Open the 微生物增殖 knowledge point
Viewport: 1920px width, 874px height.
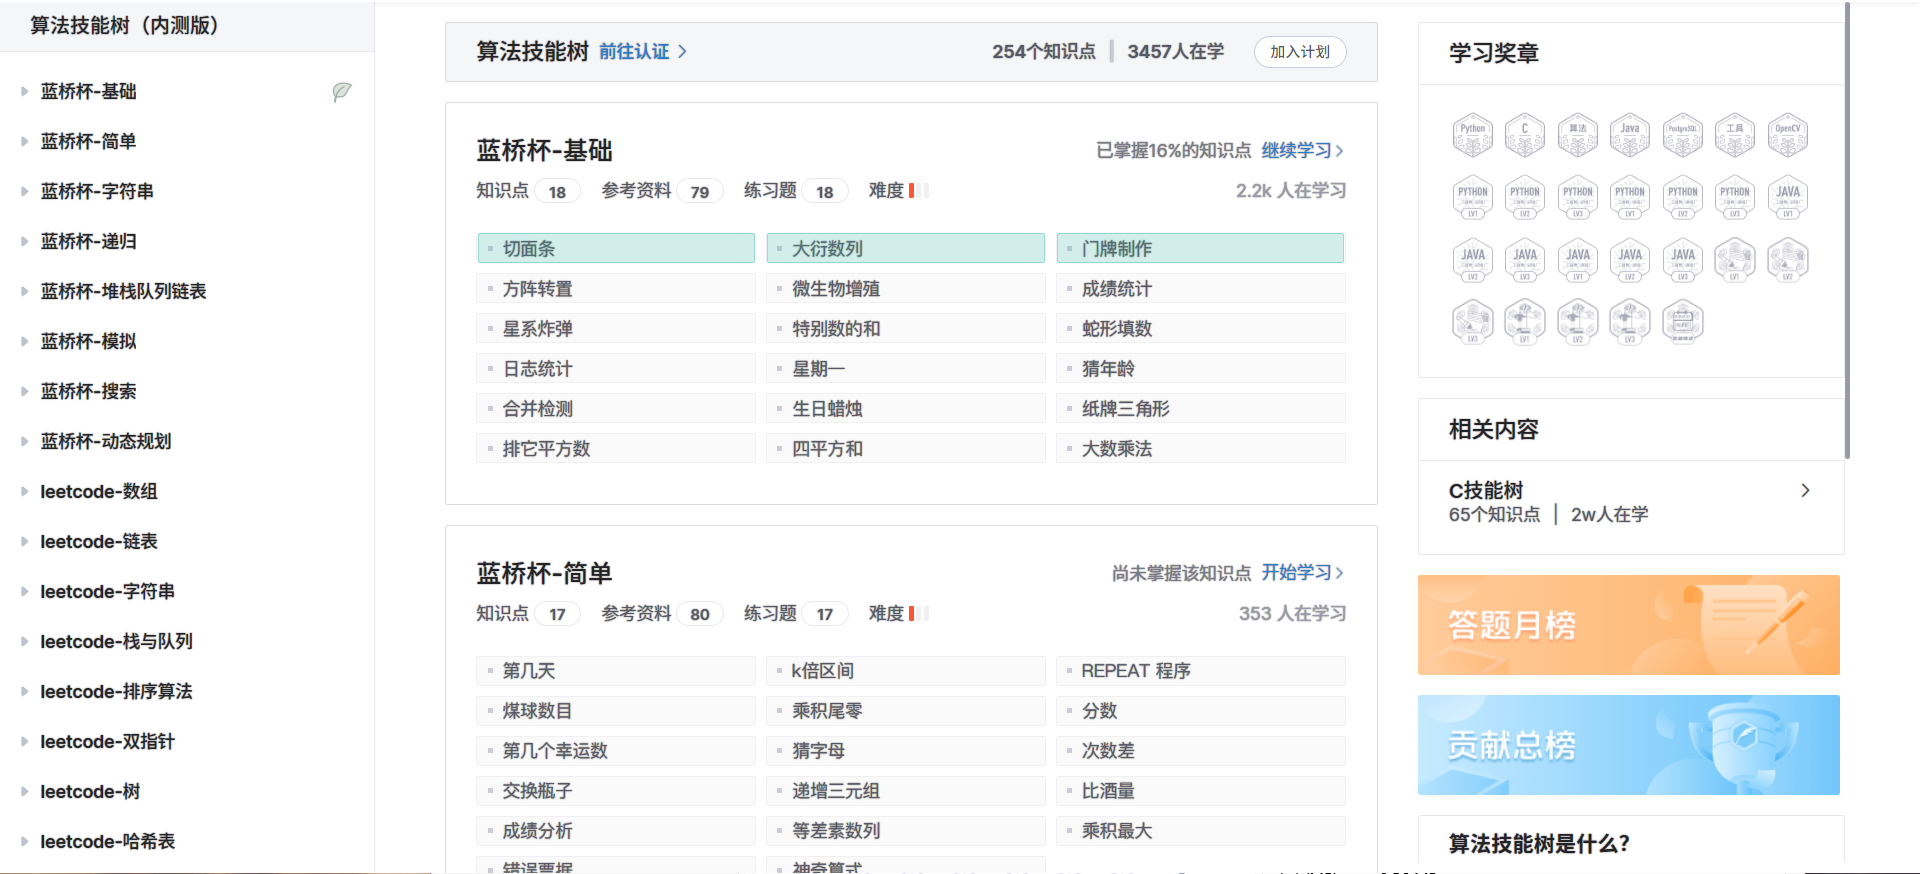pyautogui.click(x=906, y=288)
